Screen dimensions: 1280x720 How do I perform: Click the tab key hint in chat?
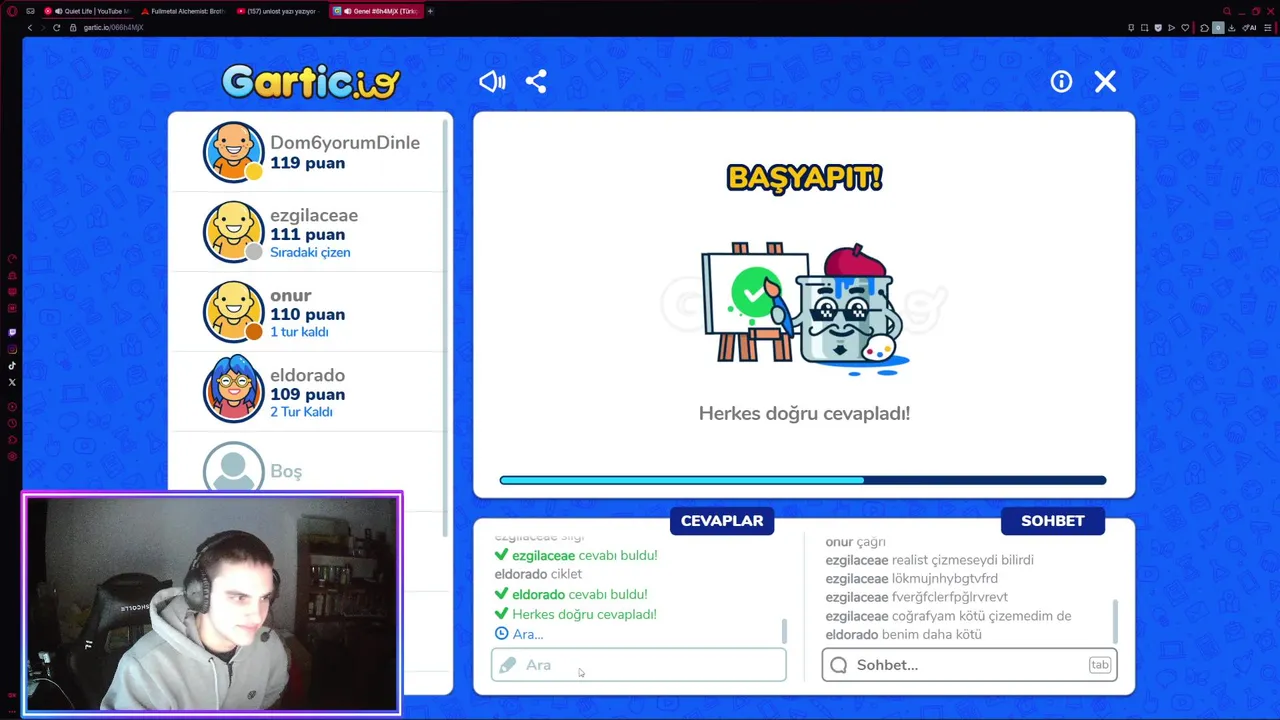1100,665
